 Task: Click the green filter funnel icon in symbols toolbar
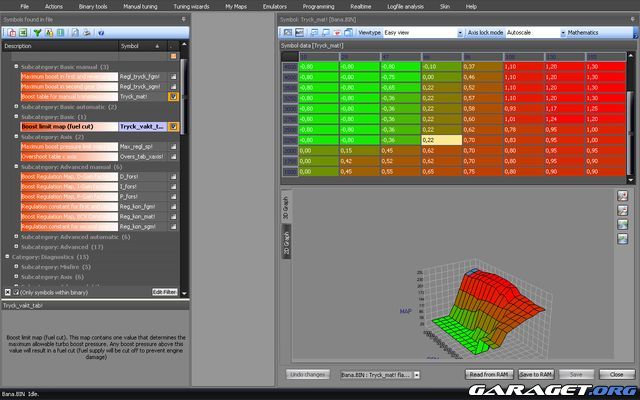point(38,33)
